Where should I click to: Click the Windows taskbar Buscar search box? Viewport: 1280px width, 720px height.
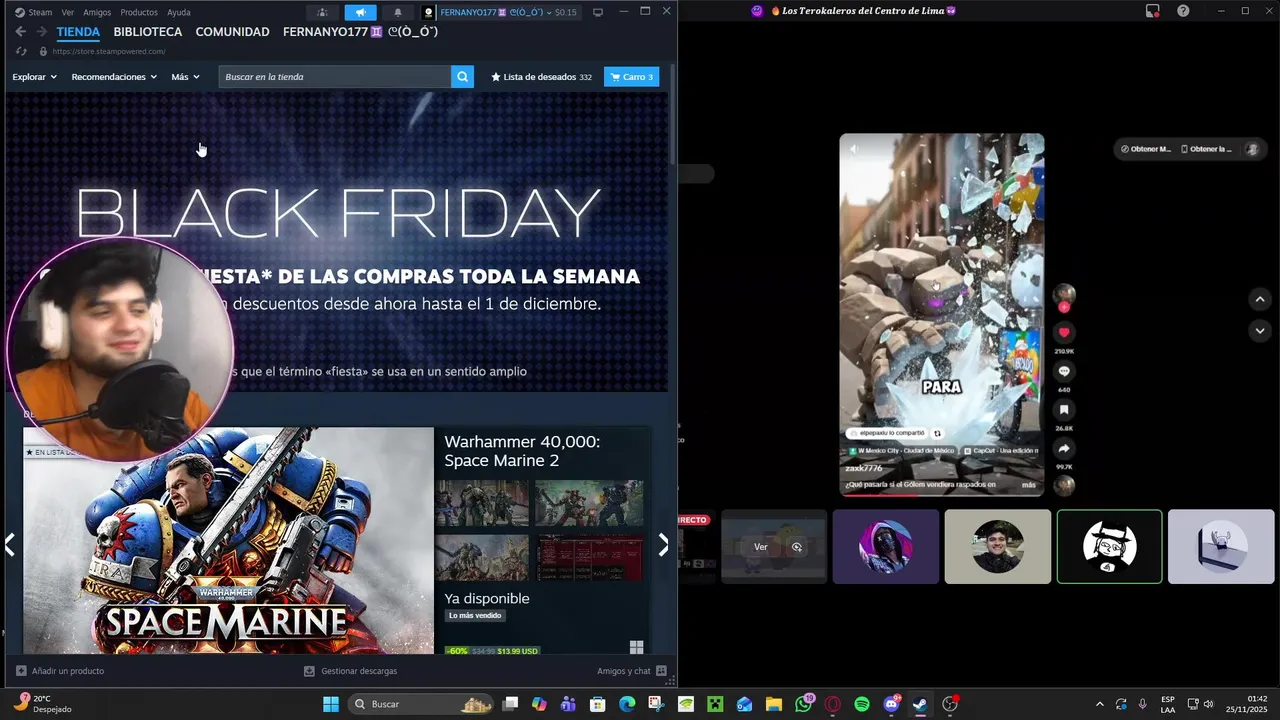[x=422, y=704]
